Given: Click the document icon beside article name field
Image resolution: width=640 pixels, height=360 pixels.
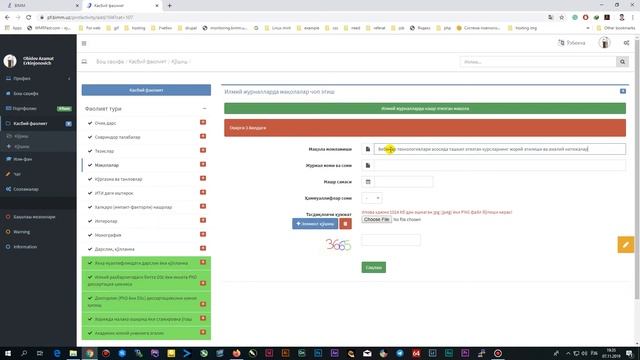Looking at the screenshot, I should (368, 149).
